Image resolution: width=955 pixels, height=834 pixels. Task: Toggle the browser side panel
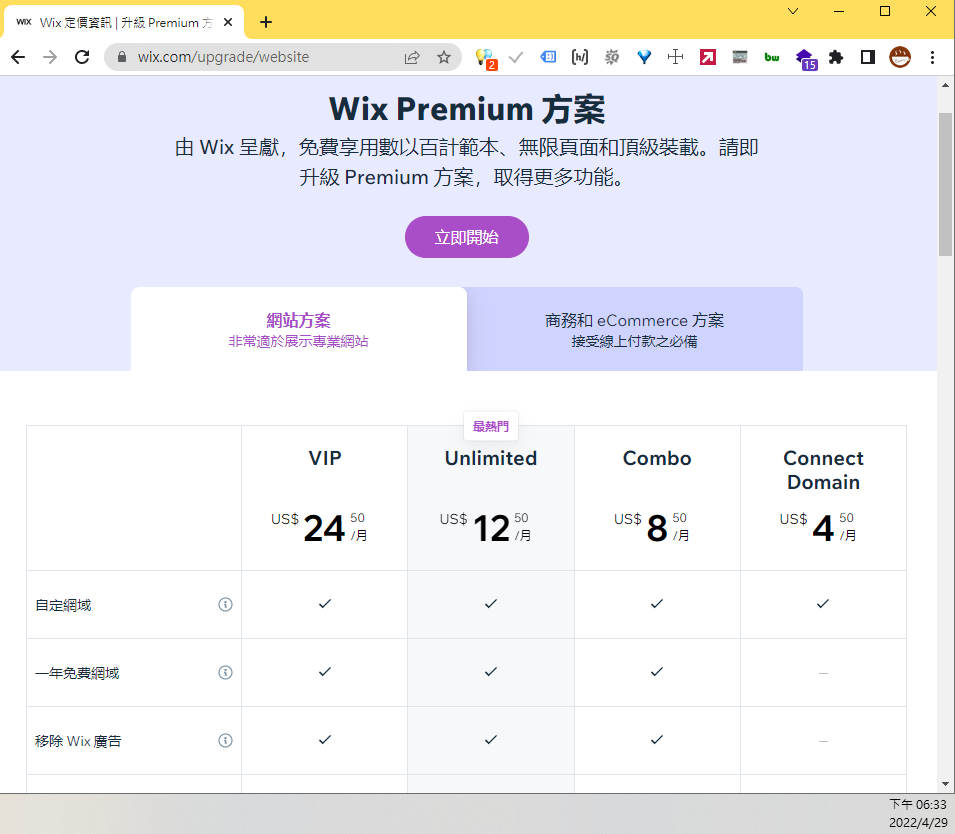click(x=868, y=57)
